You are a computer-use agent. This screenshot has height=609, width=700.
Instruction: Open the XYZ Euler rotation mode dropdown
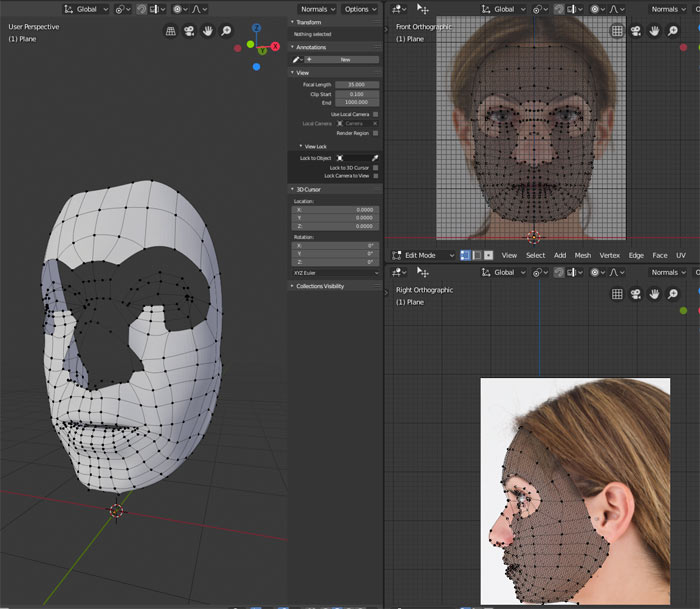point(335,273)
